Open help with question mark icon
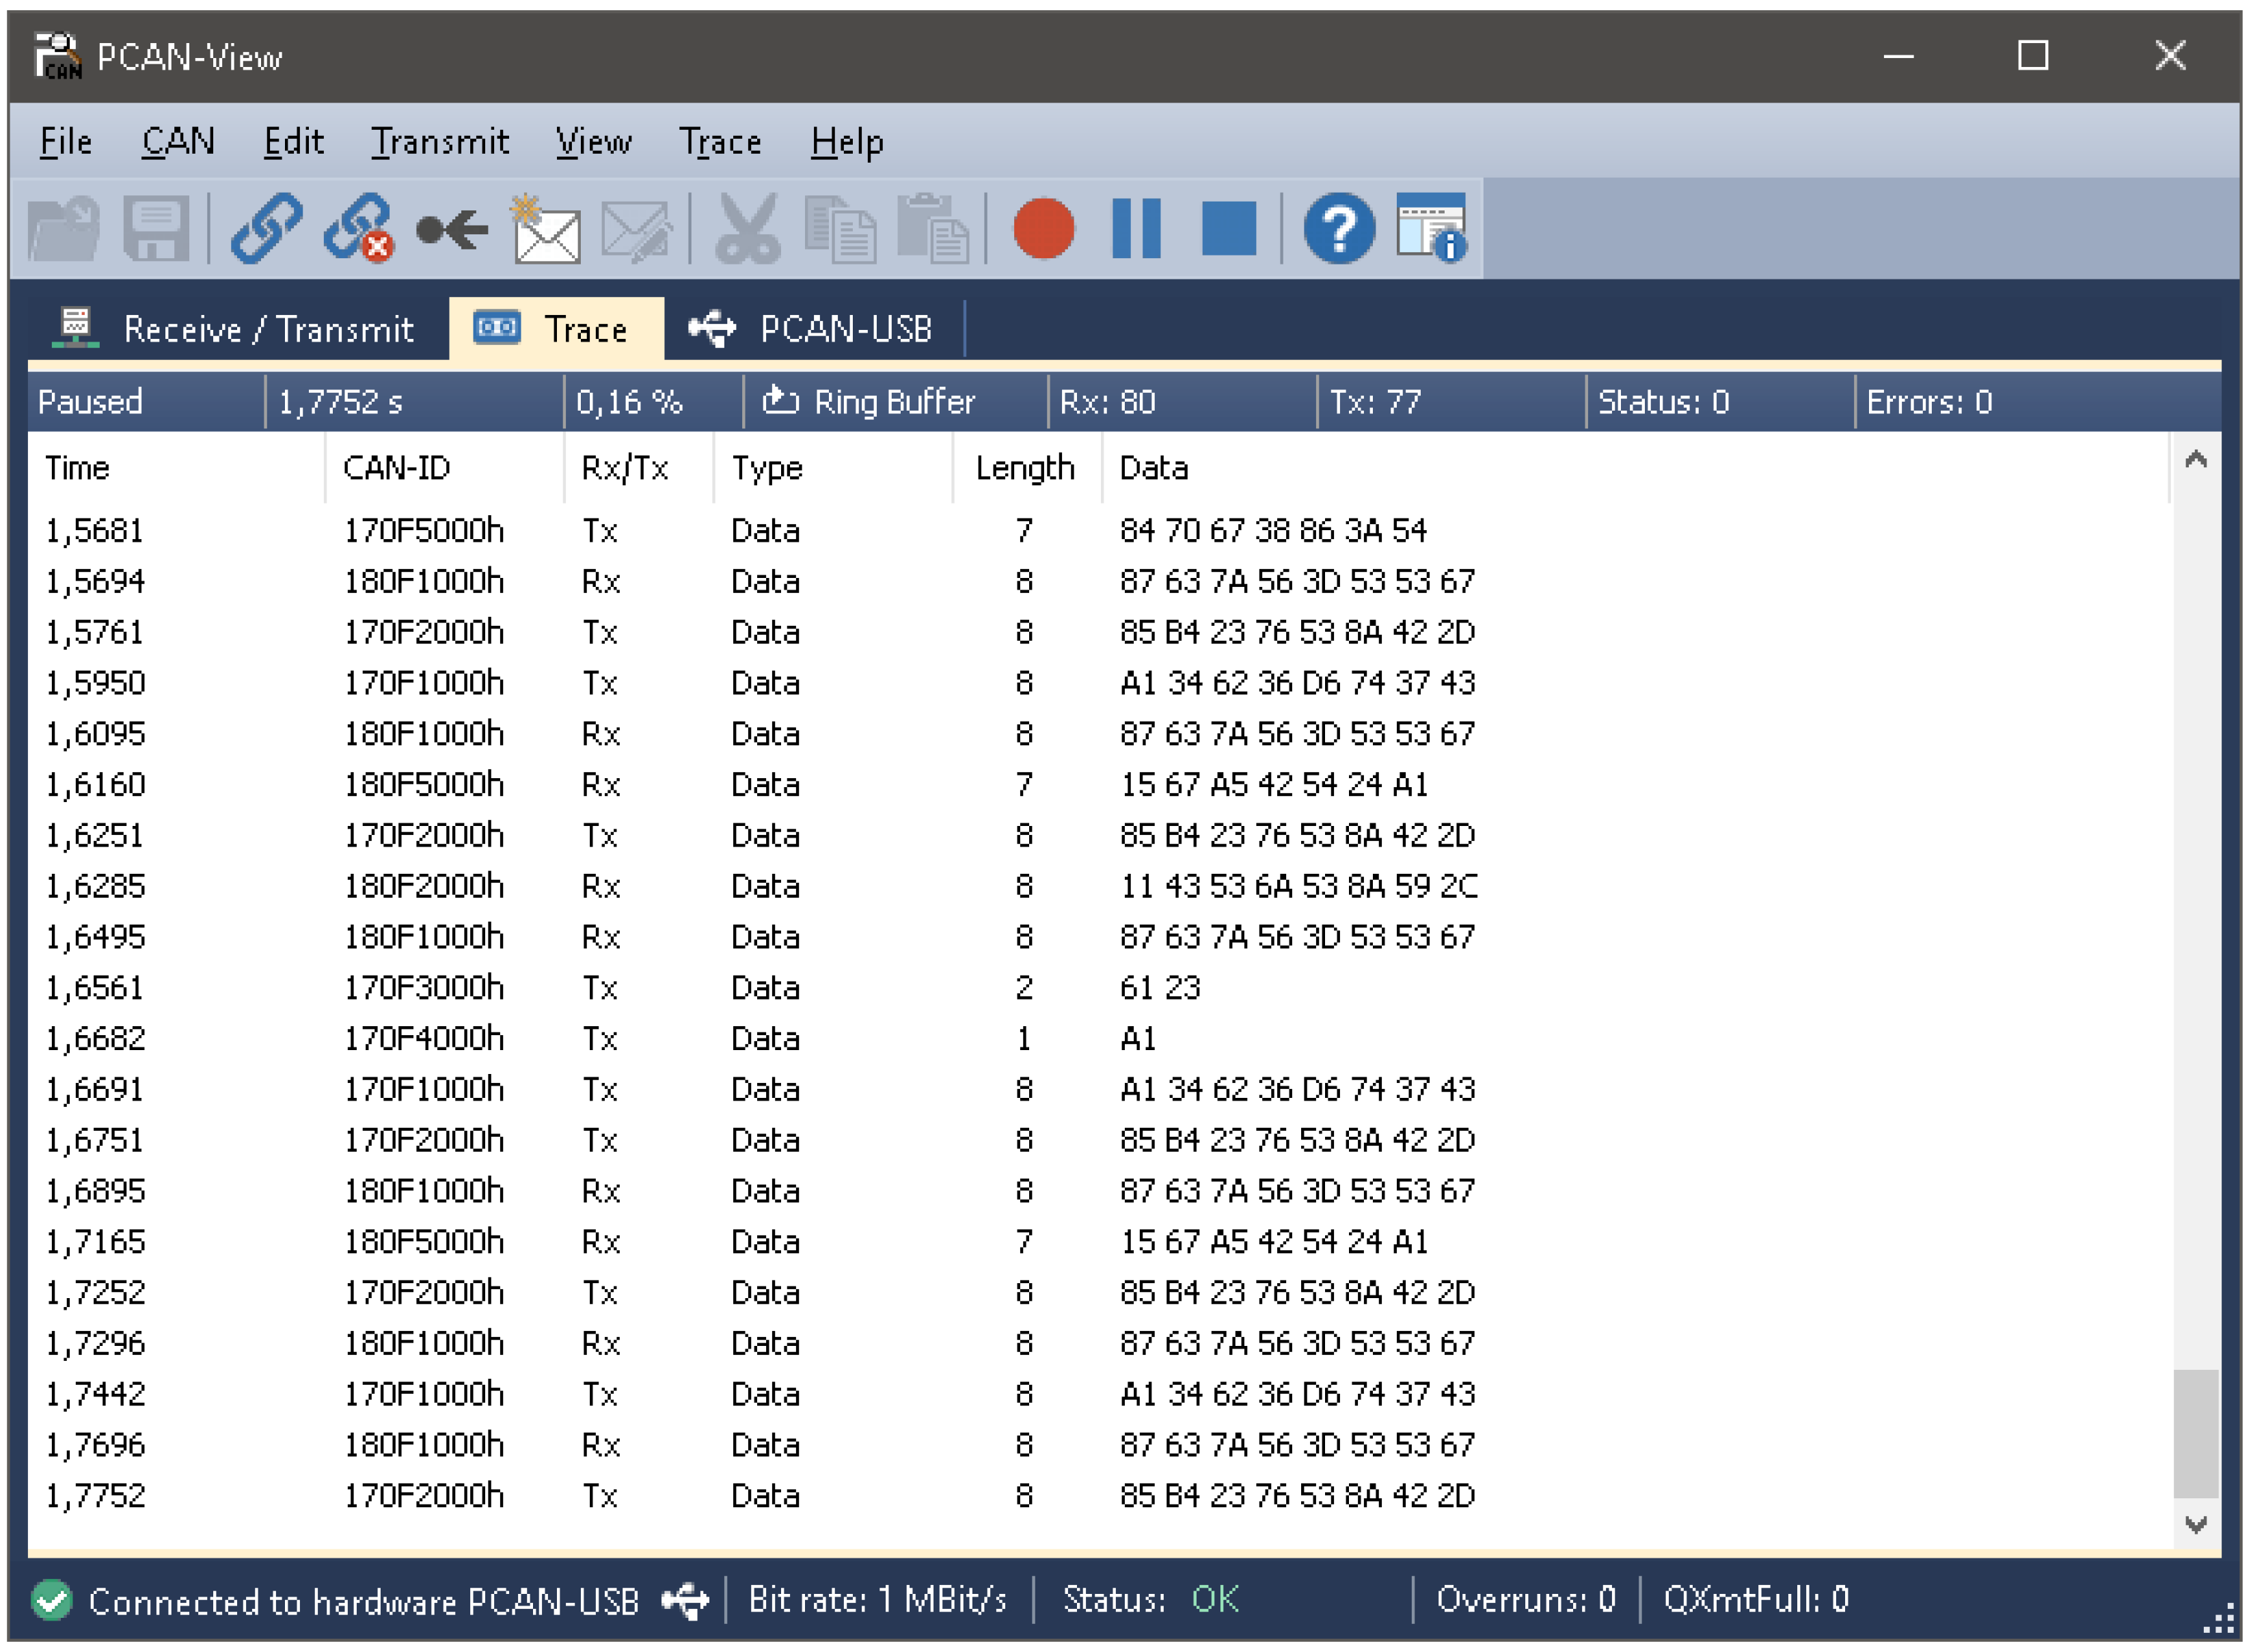This screenshot has height=1652, width=2251. pos(1338,229)
